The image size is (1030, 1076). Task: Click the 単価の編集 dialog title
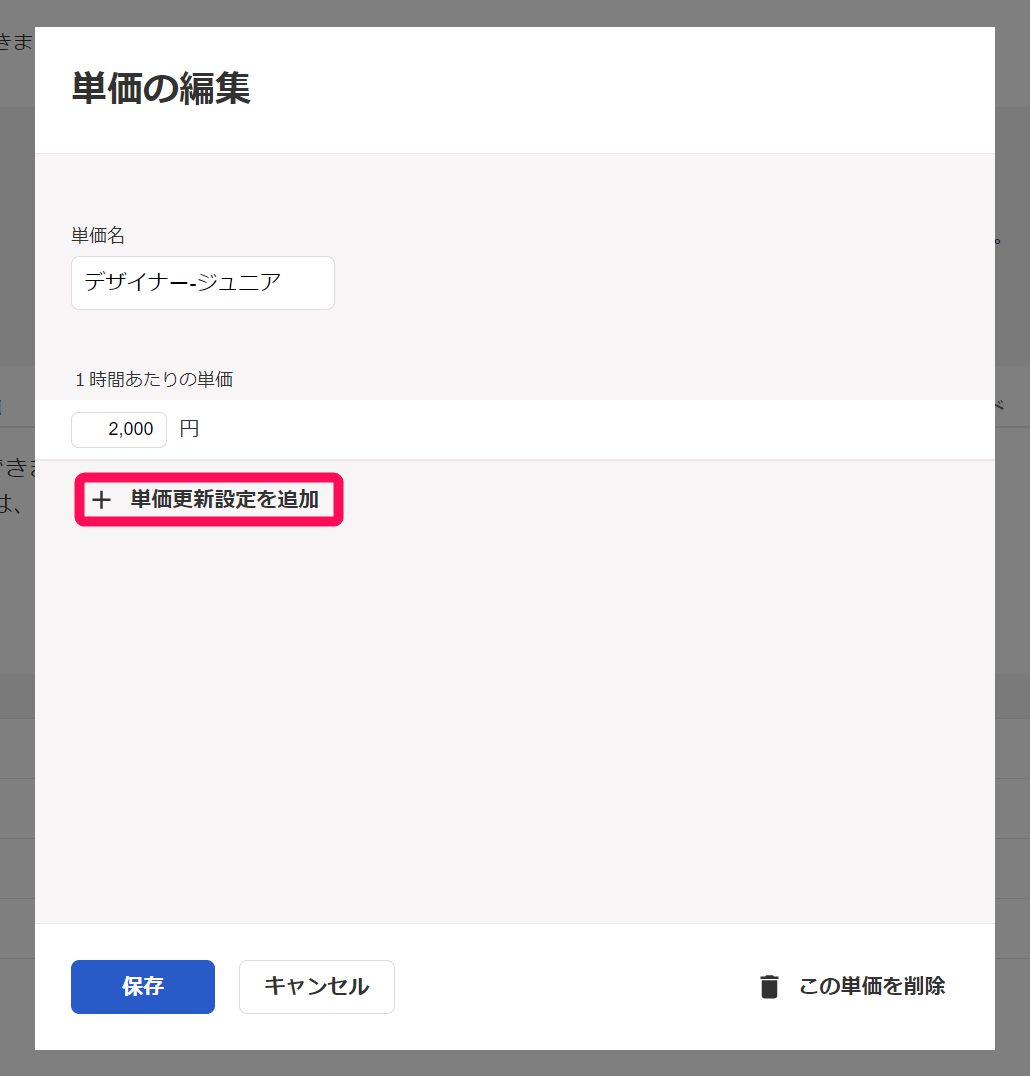tap(161, 89)
